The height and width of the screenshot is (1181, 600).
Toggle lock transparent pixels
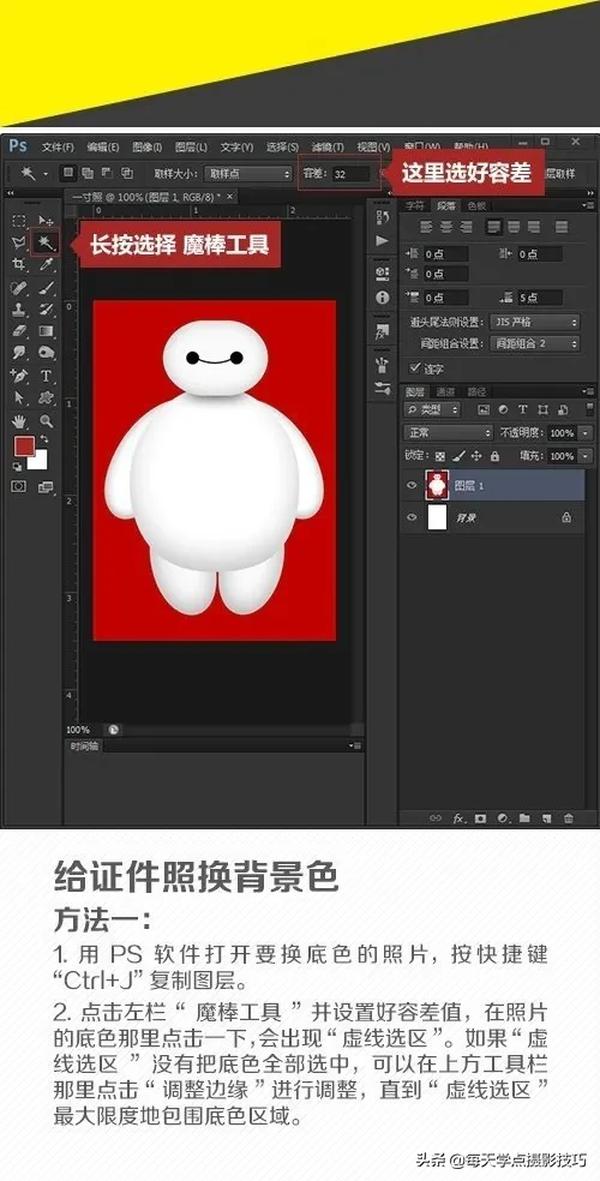click(x=440, y=456)
